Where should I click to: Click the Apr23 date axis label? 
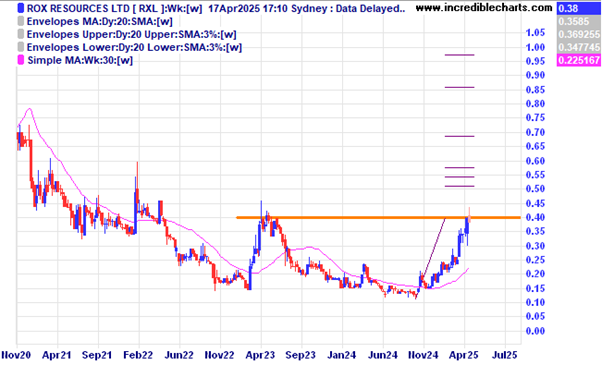(260, 355)
